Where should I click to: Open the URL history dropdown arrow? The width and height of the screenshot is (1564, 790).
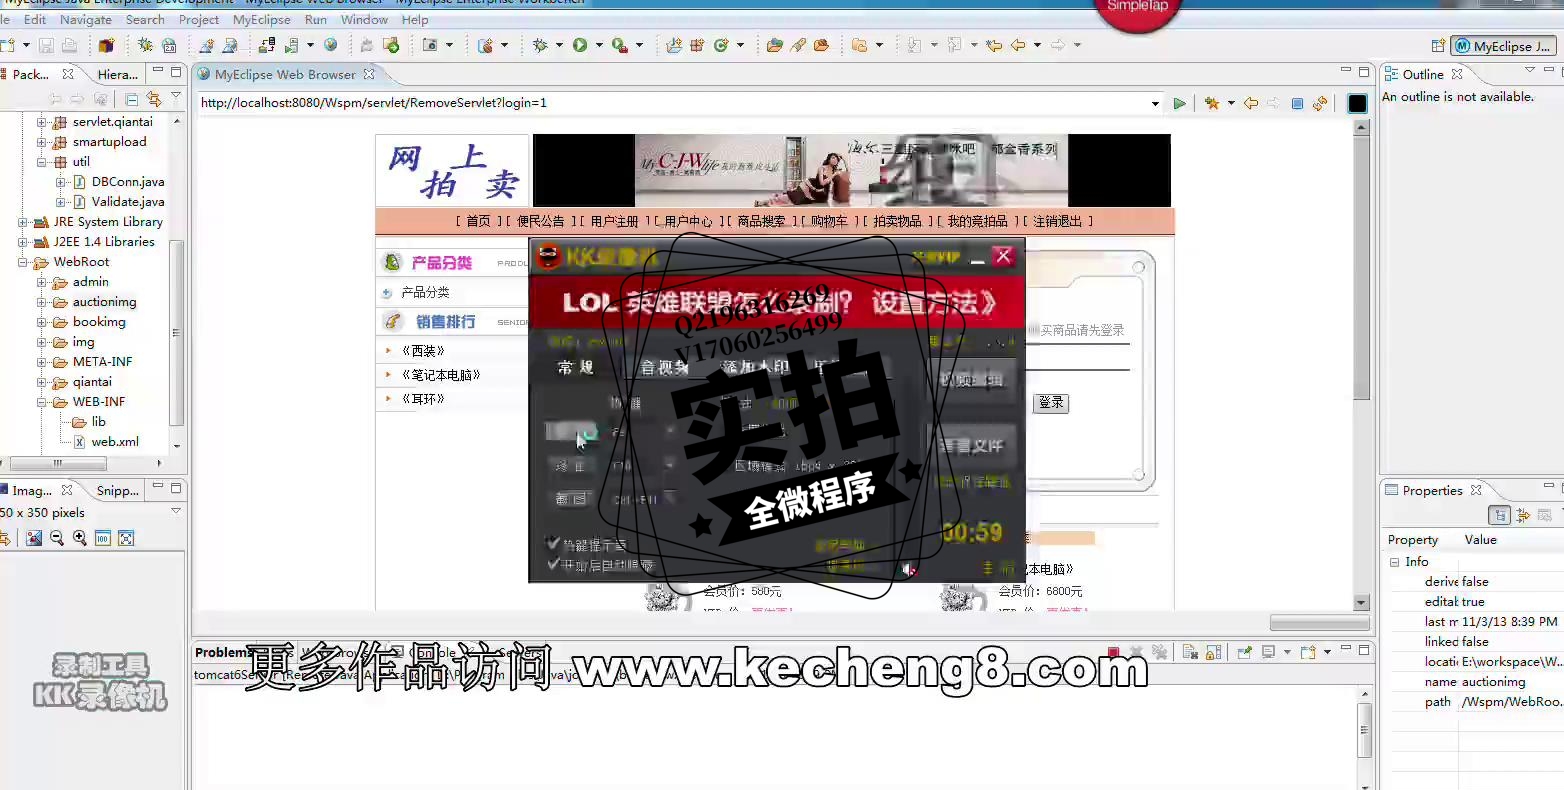(x=1155, y=103)
